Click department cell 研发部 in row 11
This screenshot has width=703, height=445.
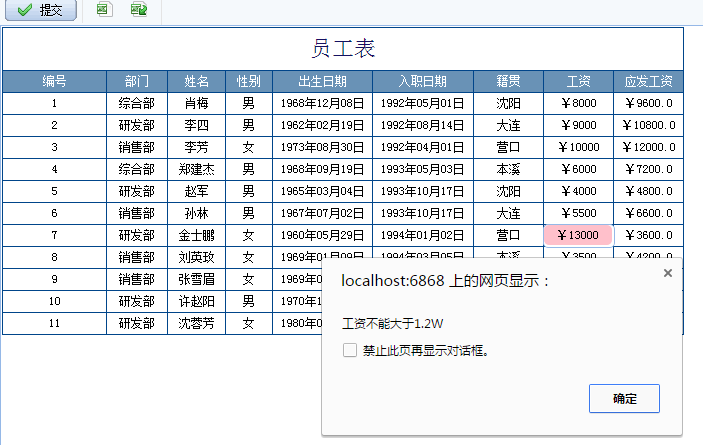pos(137,323)
